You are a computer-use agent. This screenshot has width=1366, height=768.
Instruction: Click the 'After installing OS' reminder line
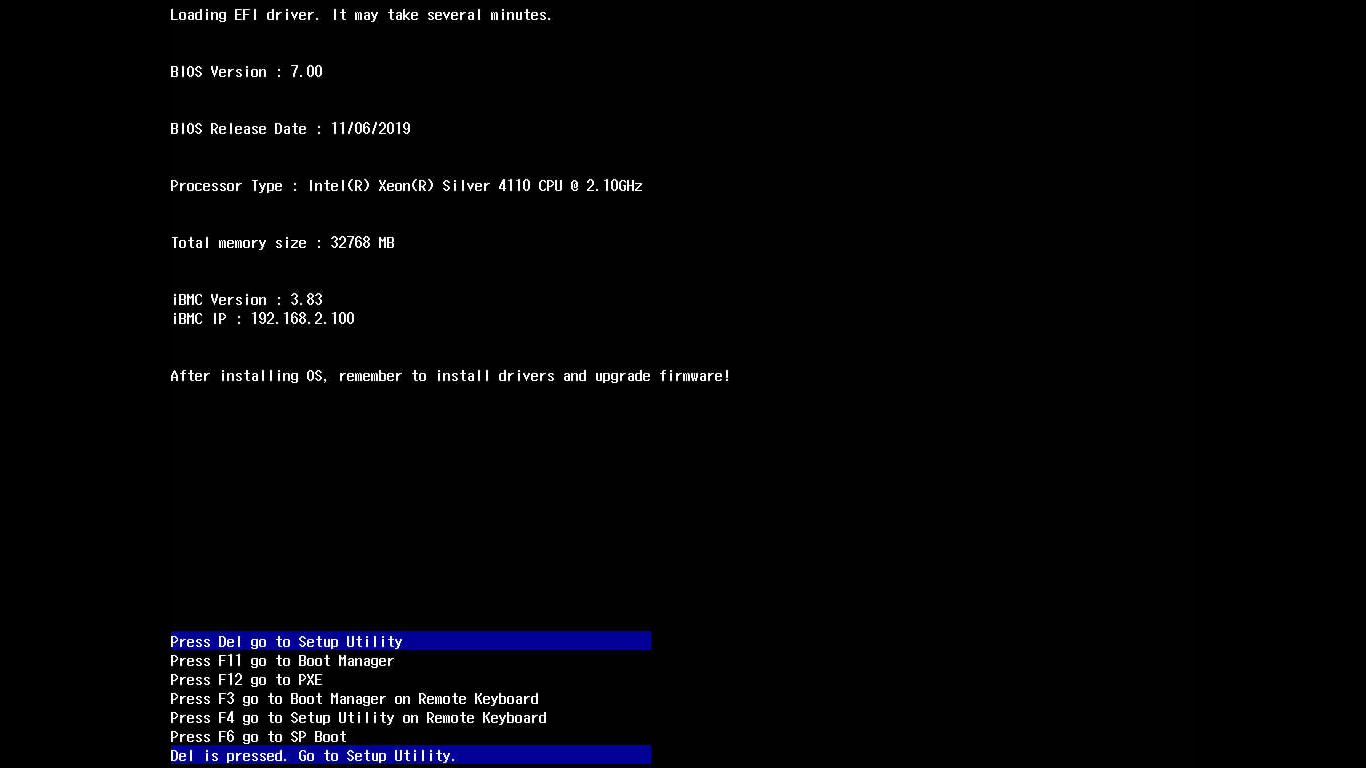(x=450, y=376)
